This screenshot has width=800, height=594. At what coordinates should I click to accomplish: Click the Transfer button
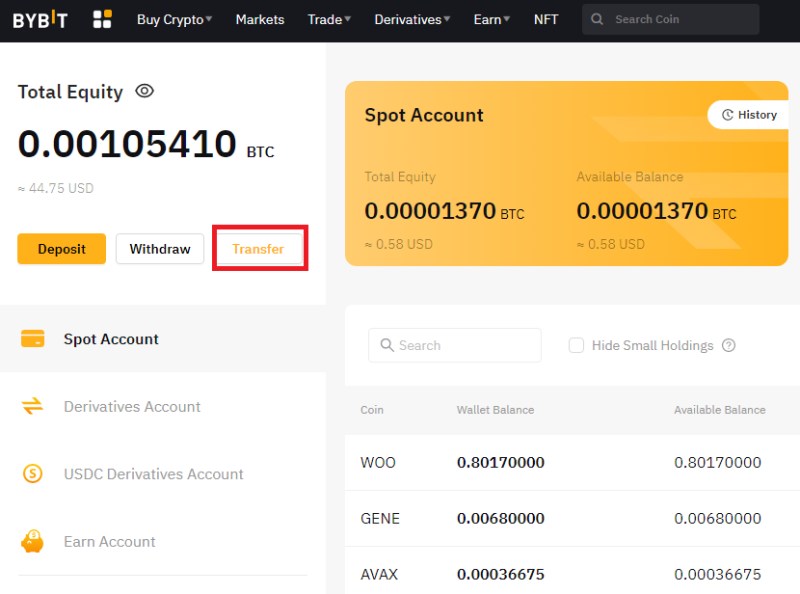point(258,249)
